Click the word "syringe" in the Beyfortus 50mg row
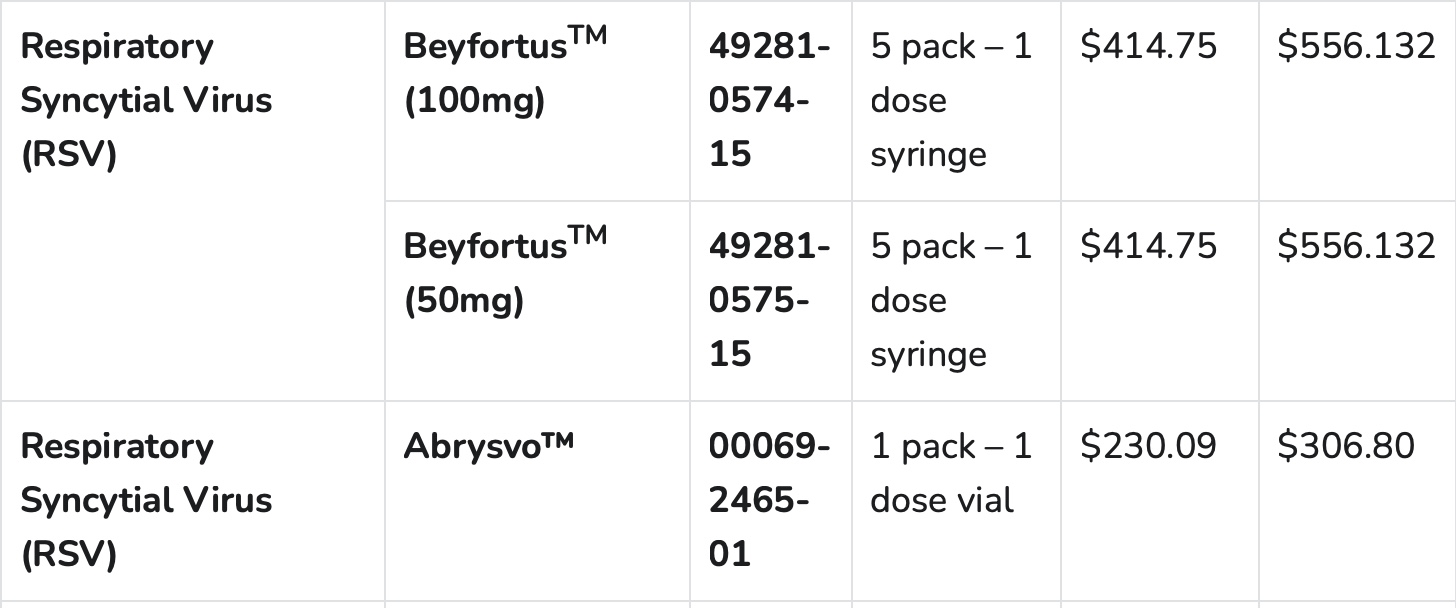The height and width of the screenshot is (608, 1456). 928,355
